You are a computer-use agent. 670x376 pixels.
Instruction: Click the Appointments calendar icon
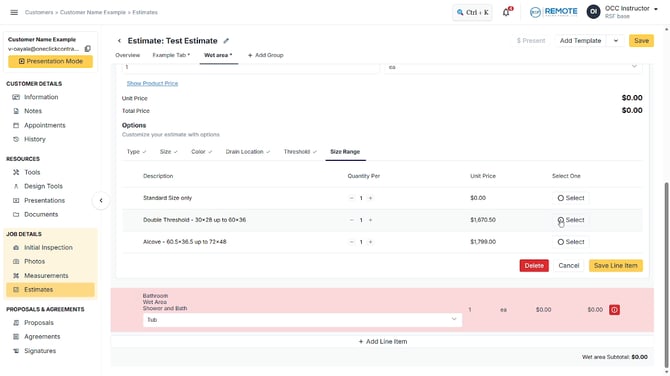pos(16,125)
